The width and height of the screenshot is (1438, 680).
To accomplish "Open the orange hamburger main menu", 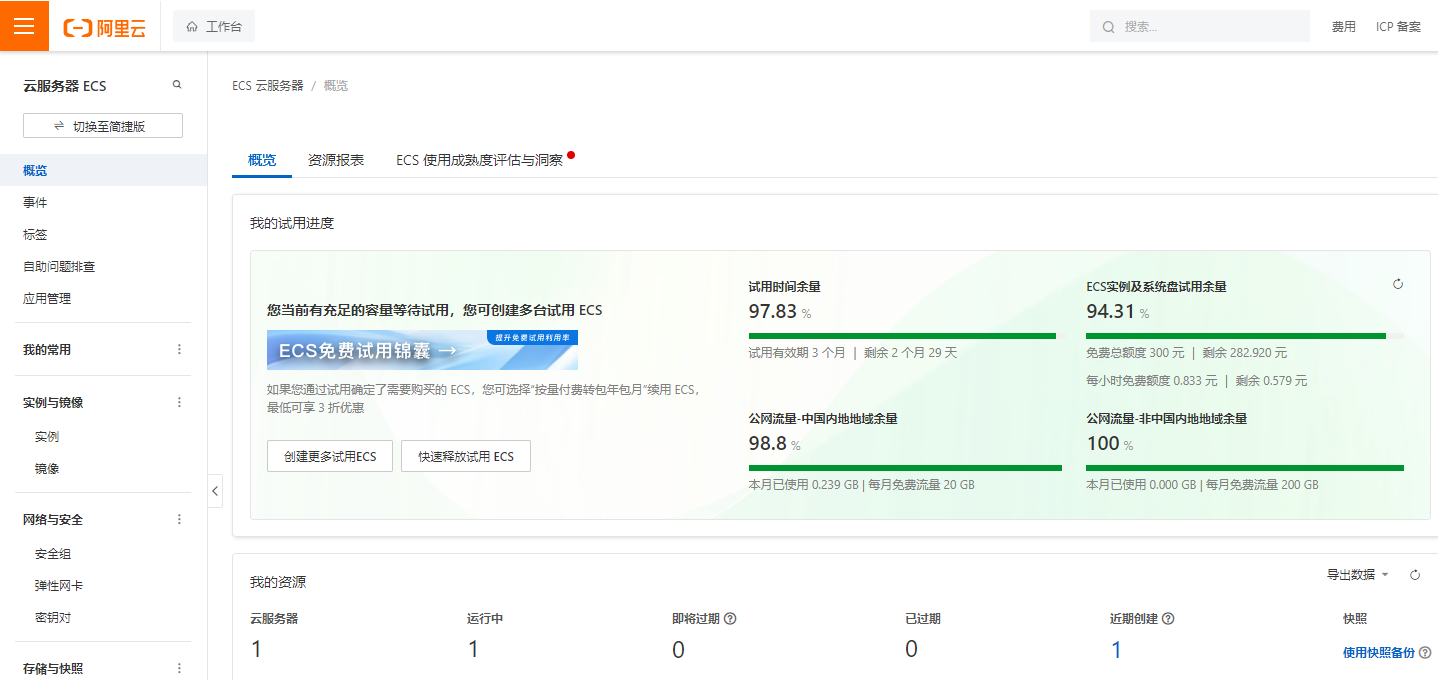I will pos(24,26).
